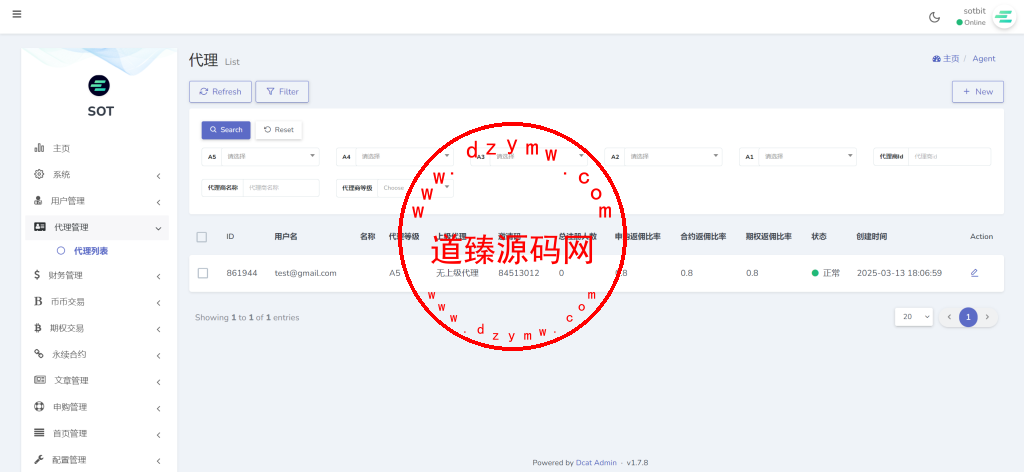
Task: Open the 永续合约 menu item
Action: [97, 354]
